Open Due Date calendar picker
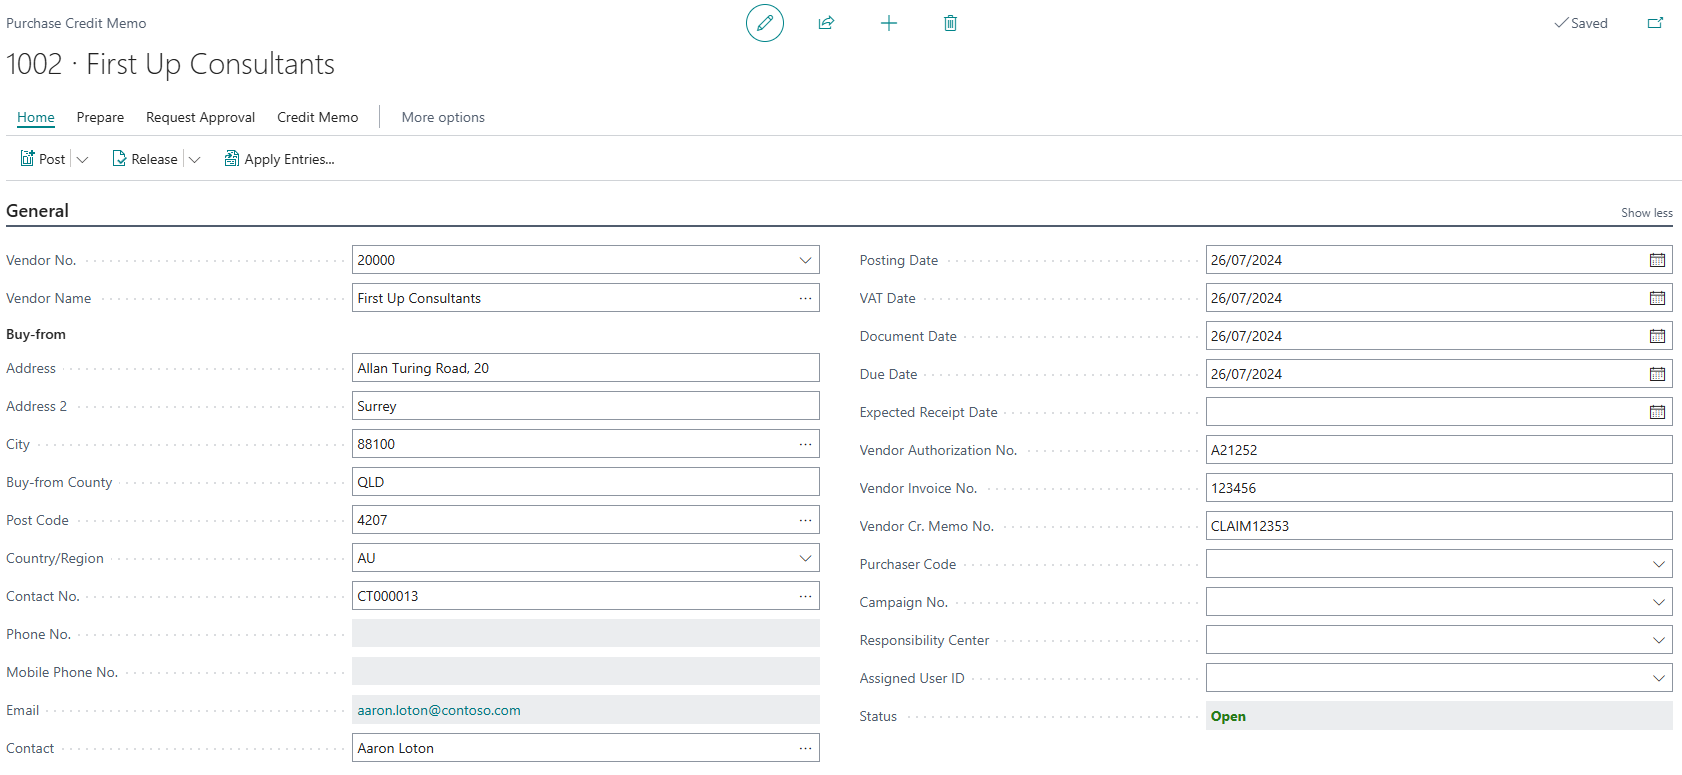This screenshot has height=775, width=1682. point(1657,374)
